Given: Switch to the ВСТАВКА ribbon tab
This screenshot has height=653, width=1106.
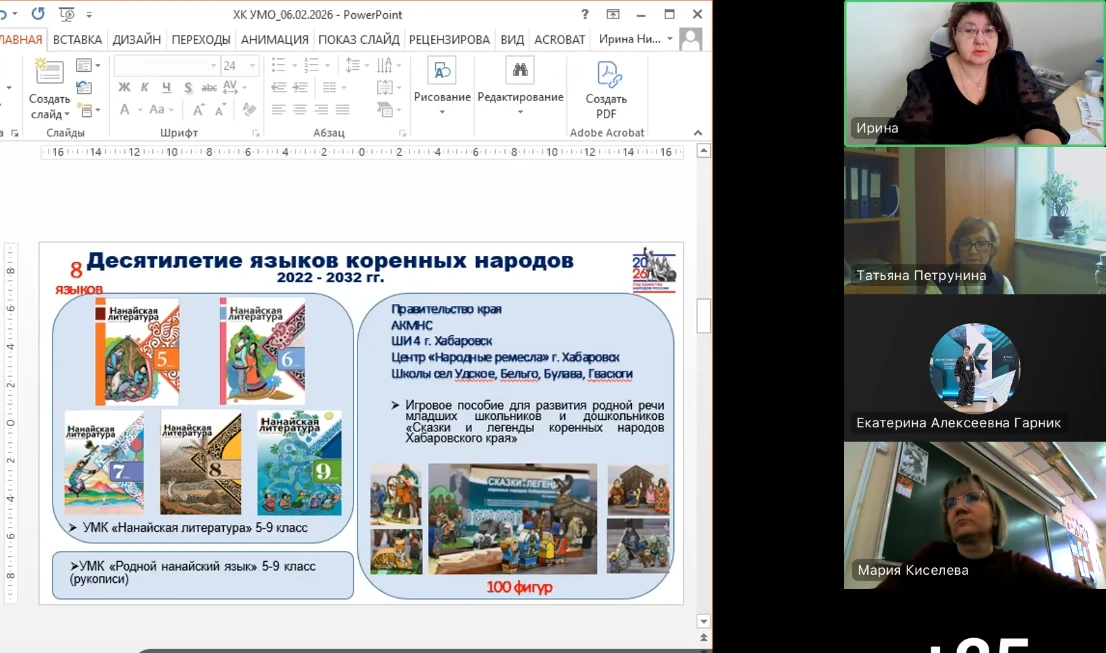Looking at the screenshot, I should tap(77, 40).
